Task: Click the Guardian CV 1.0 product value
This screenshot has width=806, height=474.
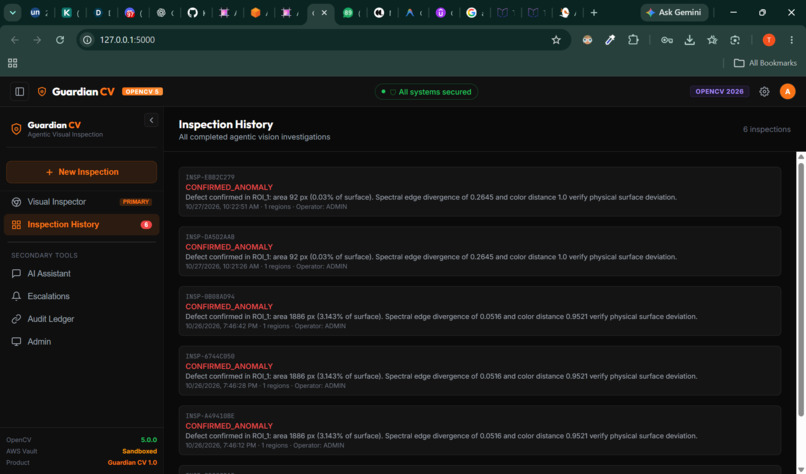Action: (132, 463)
